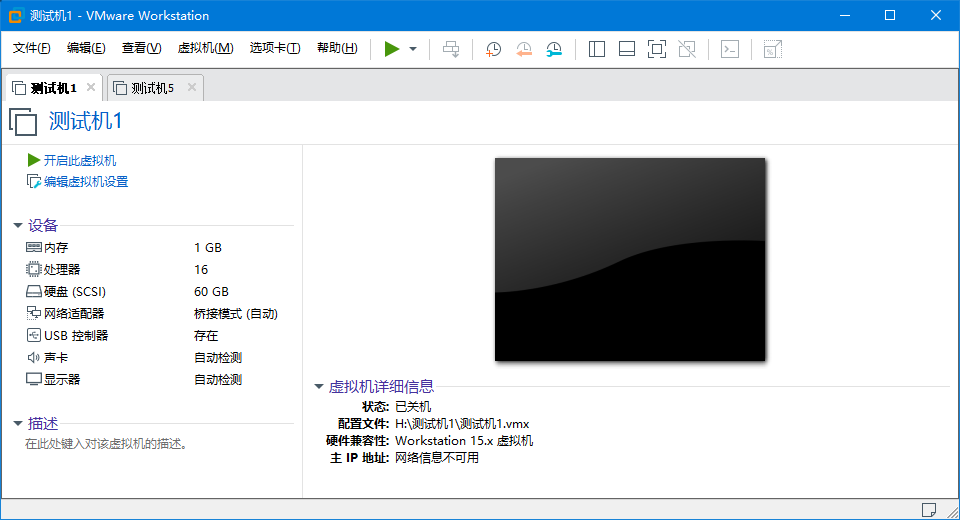Open the 编辑(E) menu
This screenshot has width=960, height=520.
[x=86, y=48]
